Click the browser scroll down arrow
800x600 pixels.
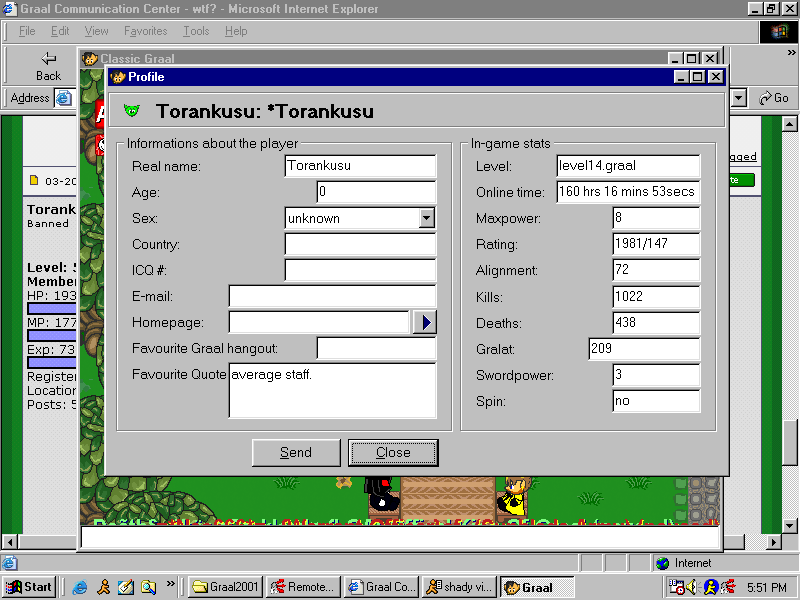pos(789,526)
